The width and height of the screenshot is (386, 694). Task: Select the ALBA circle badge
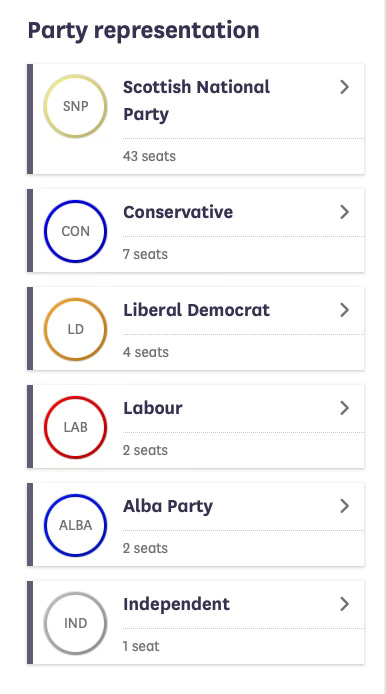[75, 525]
